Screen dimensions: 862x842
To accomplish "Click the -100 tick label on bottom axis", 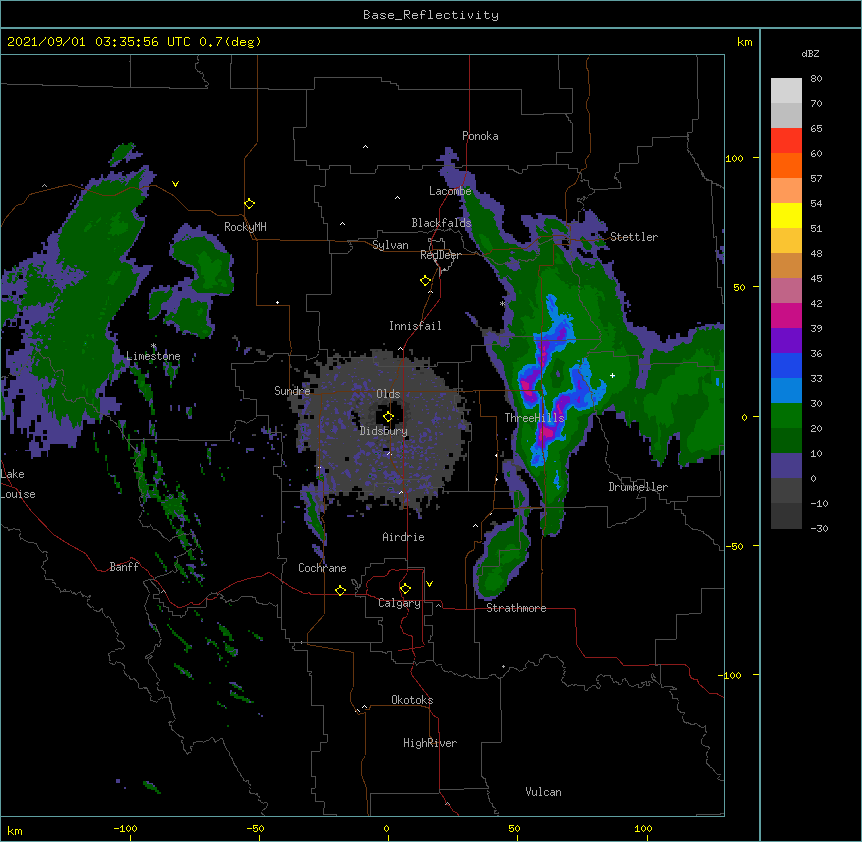I will (x=125, y=828).
